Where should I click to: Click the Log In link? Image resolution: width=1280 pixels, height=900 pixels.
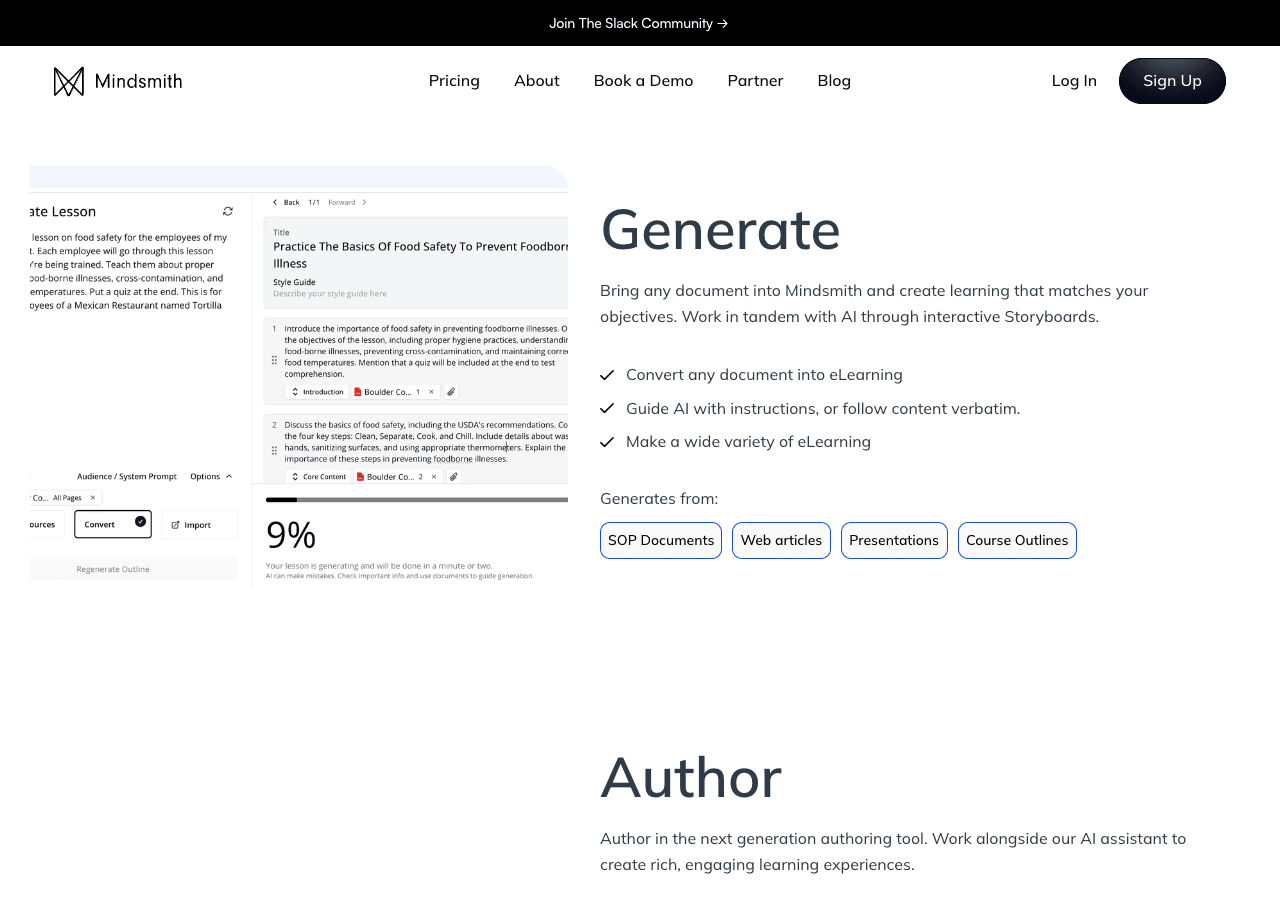pos(1074,81)
